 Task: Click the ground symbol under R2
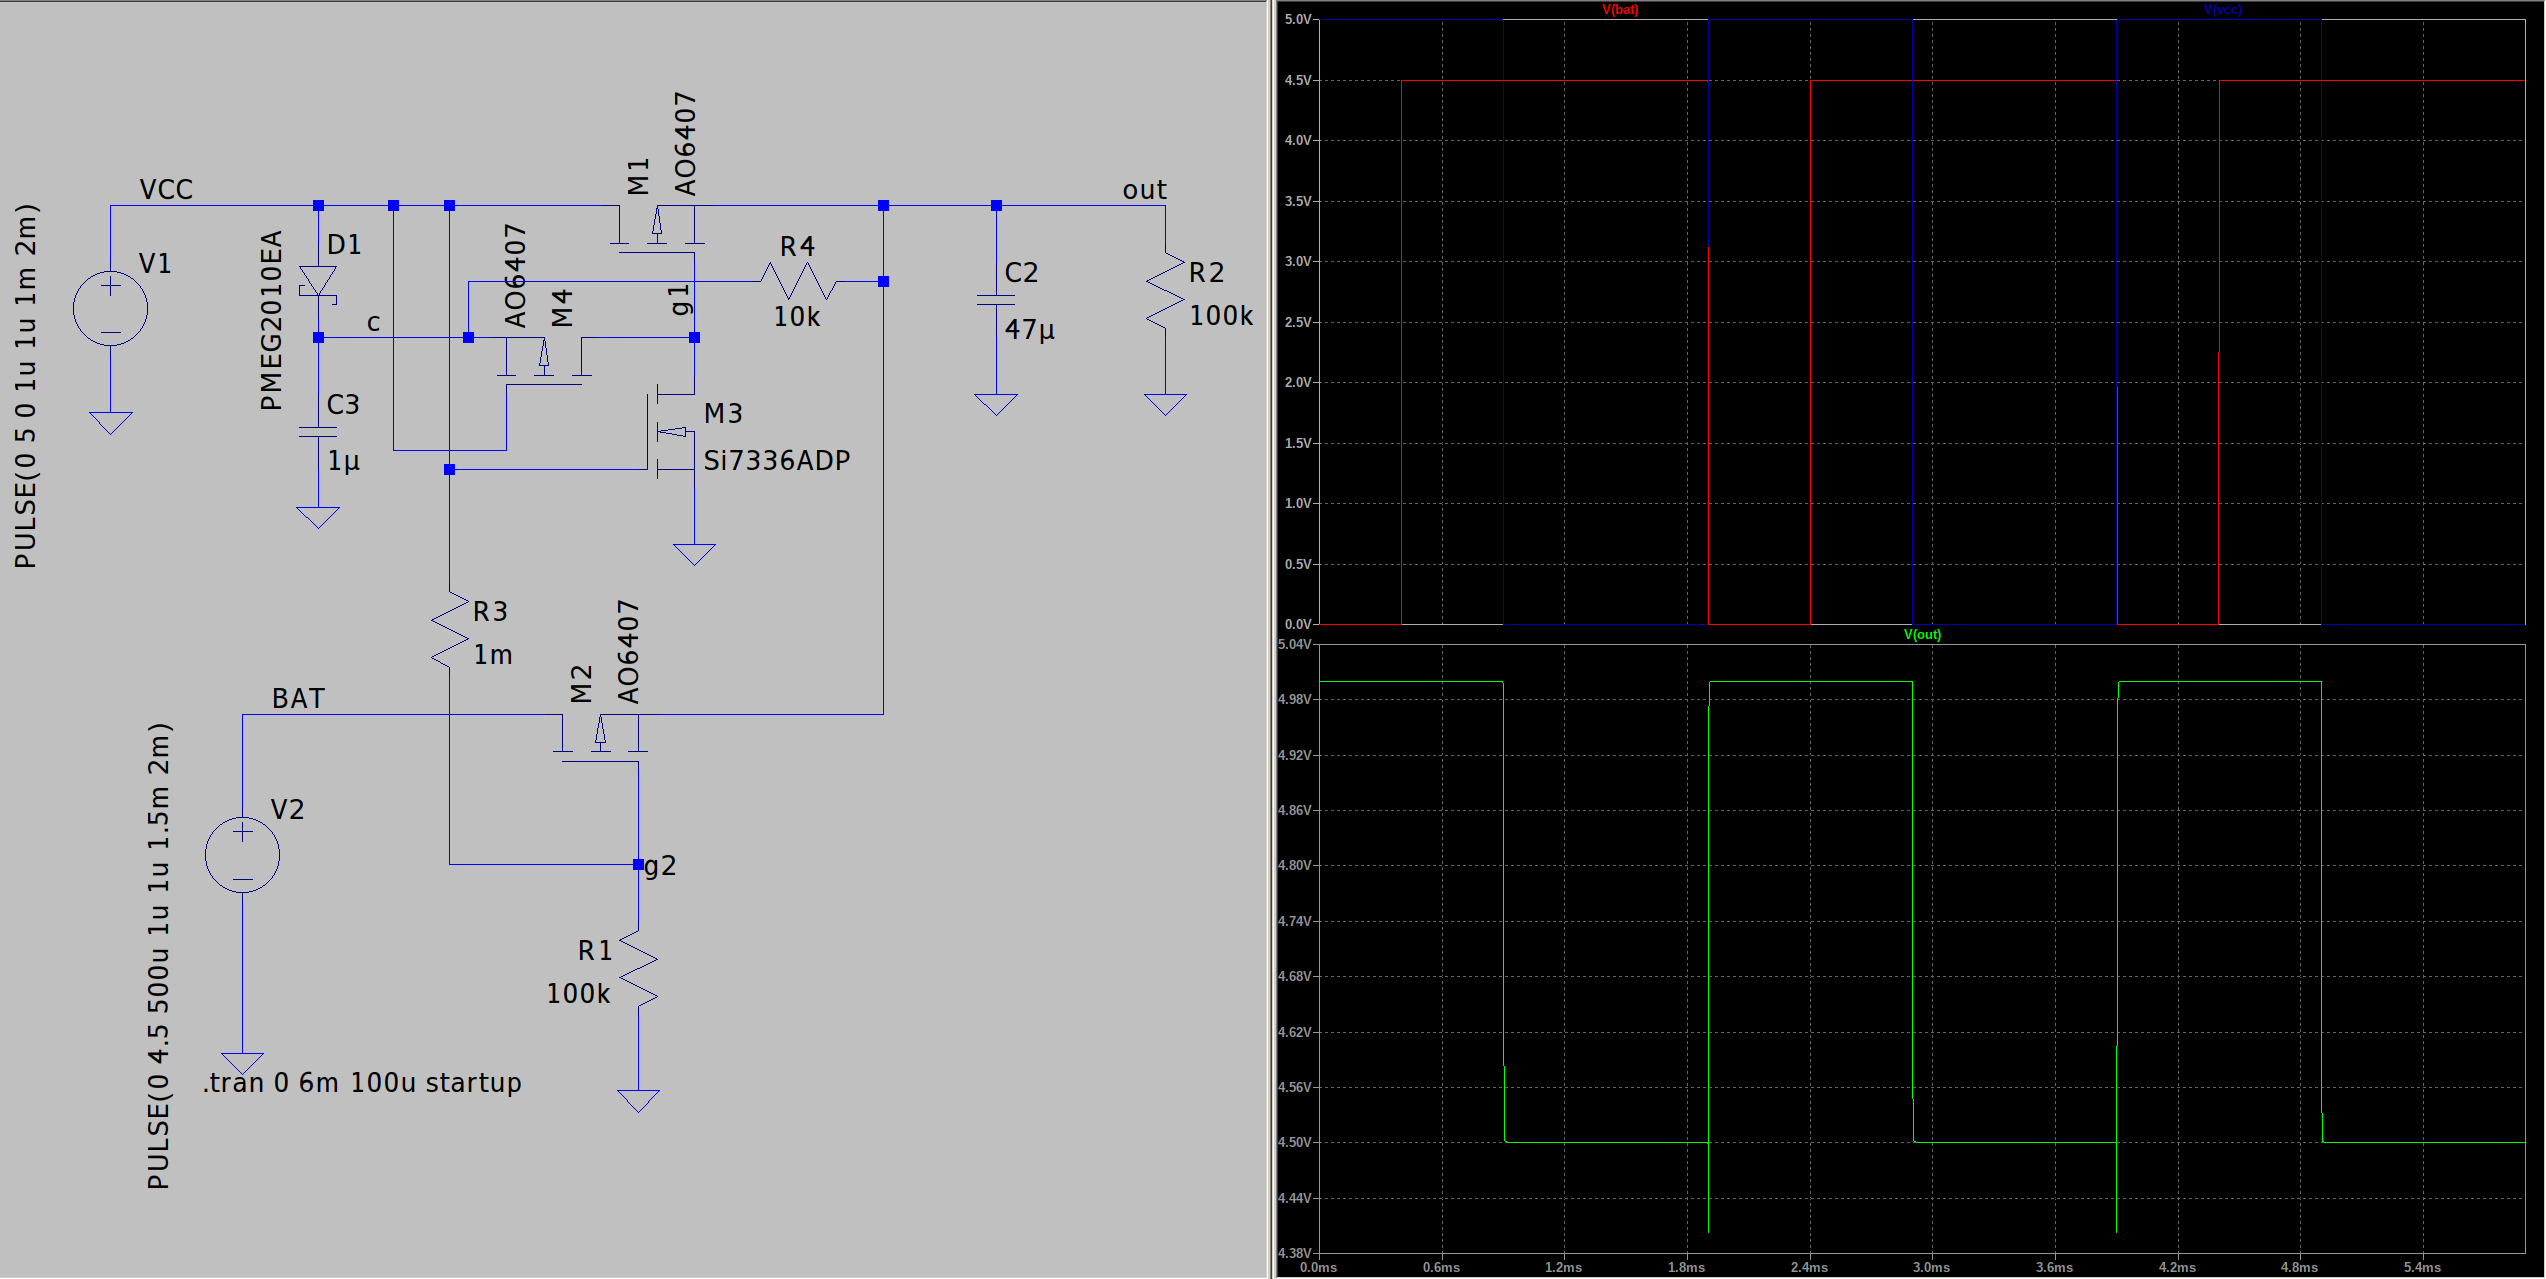pos(1165,404)
